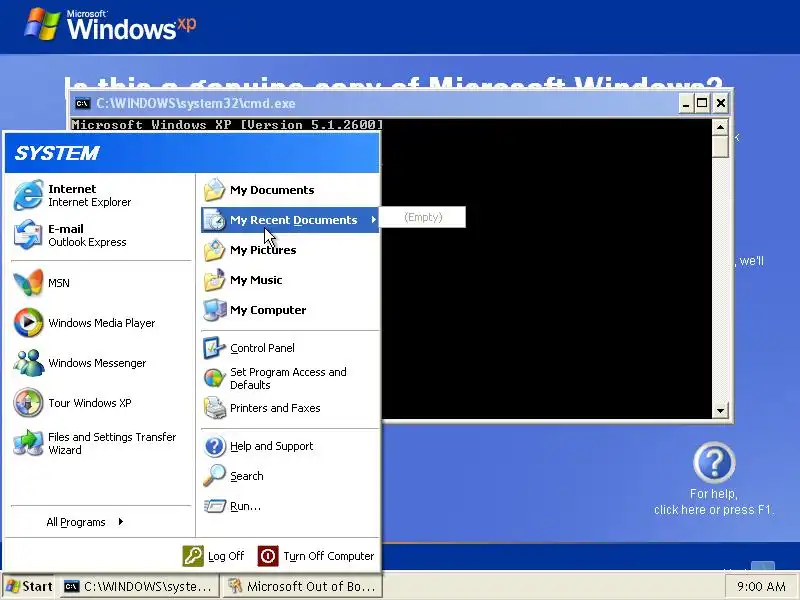The width and height of the screenshot is (800, 600).
Task: Click the Outlook Express e-mail icon
Action: (28, 235)
